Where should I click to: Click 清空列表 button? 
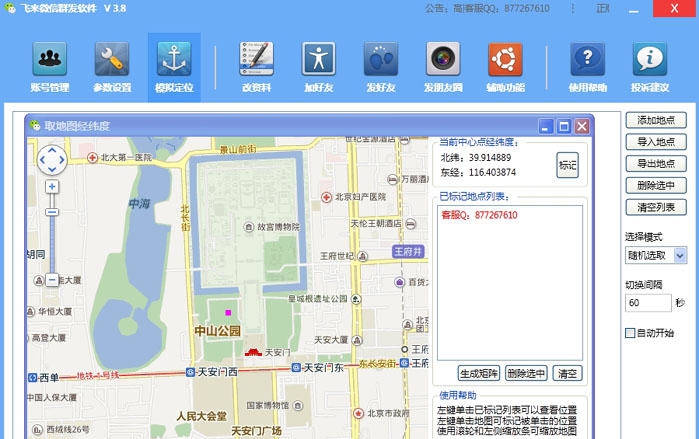[x=656, y=207]
